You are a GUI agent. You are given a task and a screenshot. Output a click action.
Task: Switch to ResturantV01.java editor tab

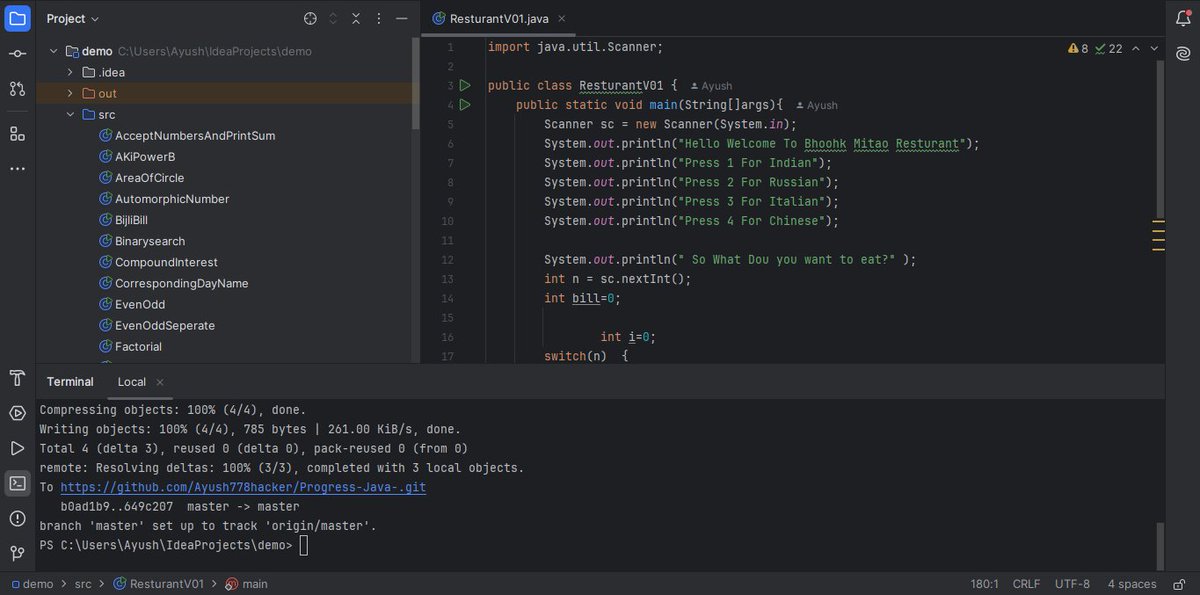498,18
